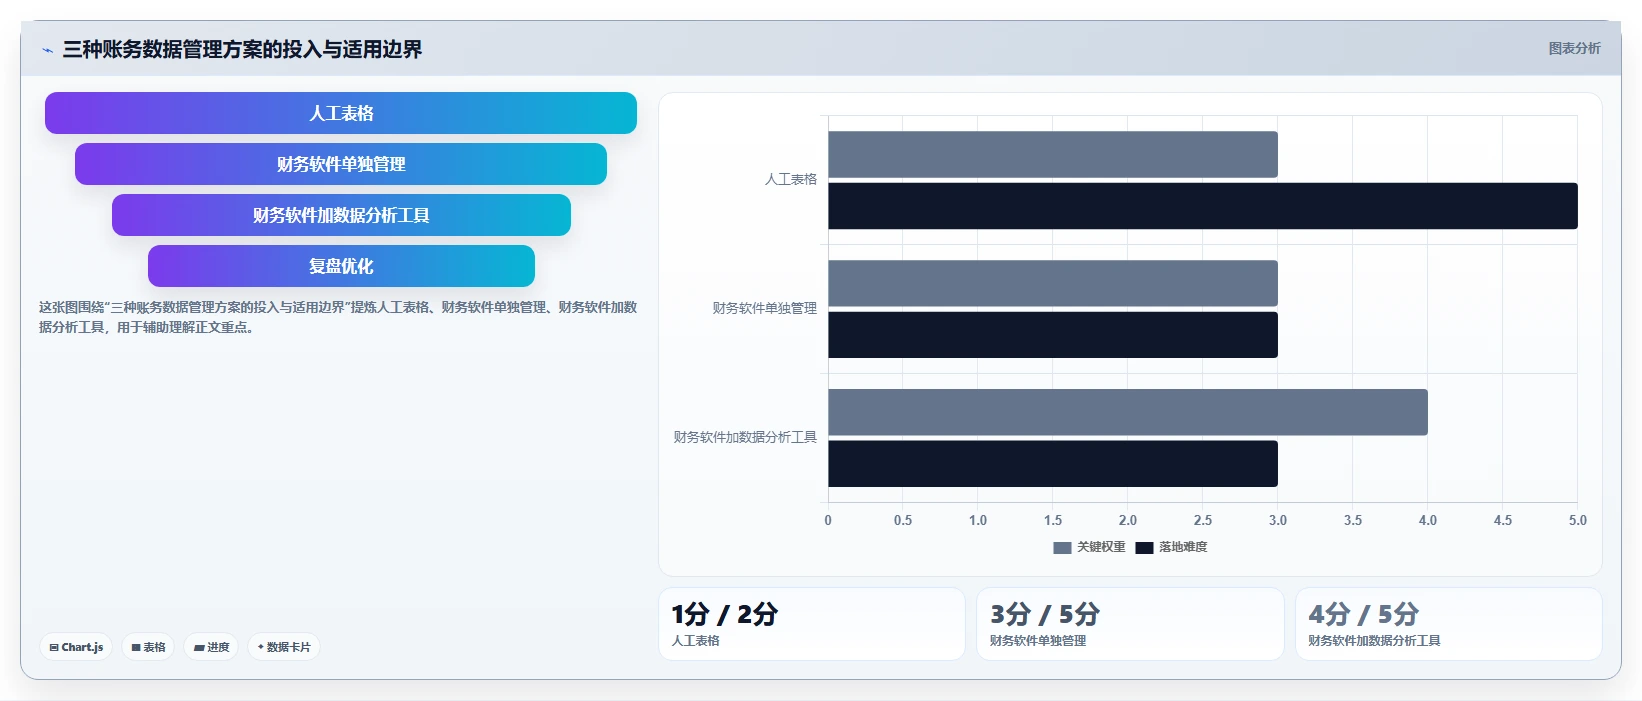
Task: Click the x-axis tick label 2.5
Action: [x=1203, y=520]
